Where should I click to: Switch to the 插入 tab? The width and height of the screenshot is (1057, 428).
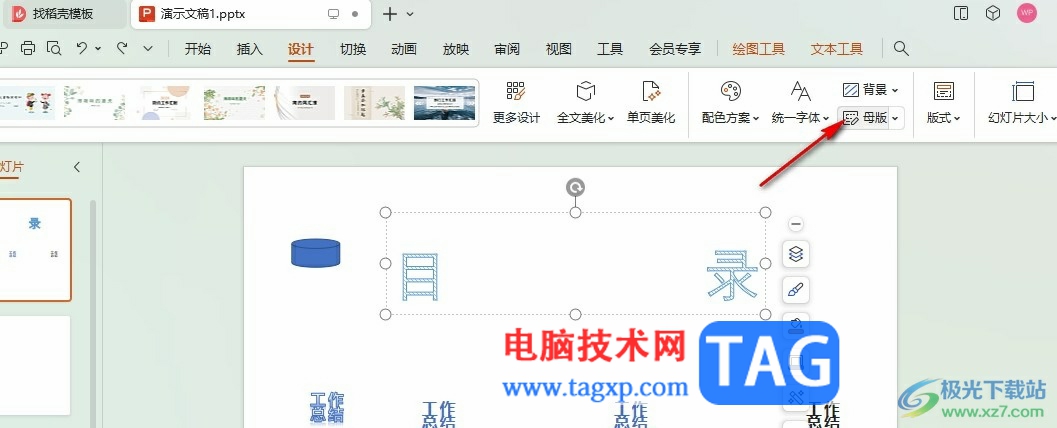coord(249,49)
